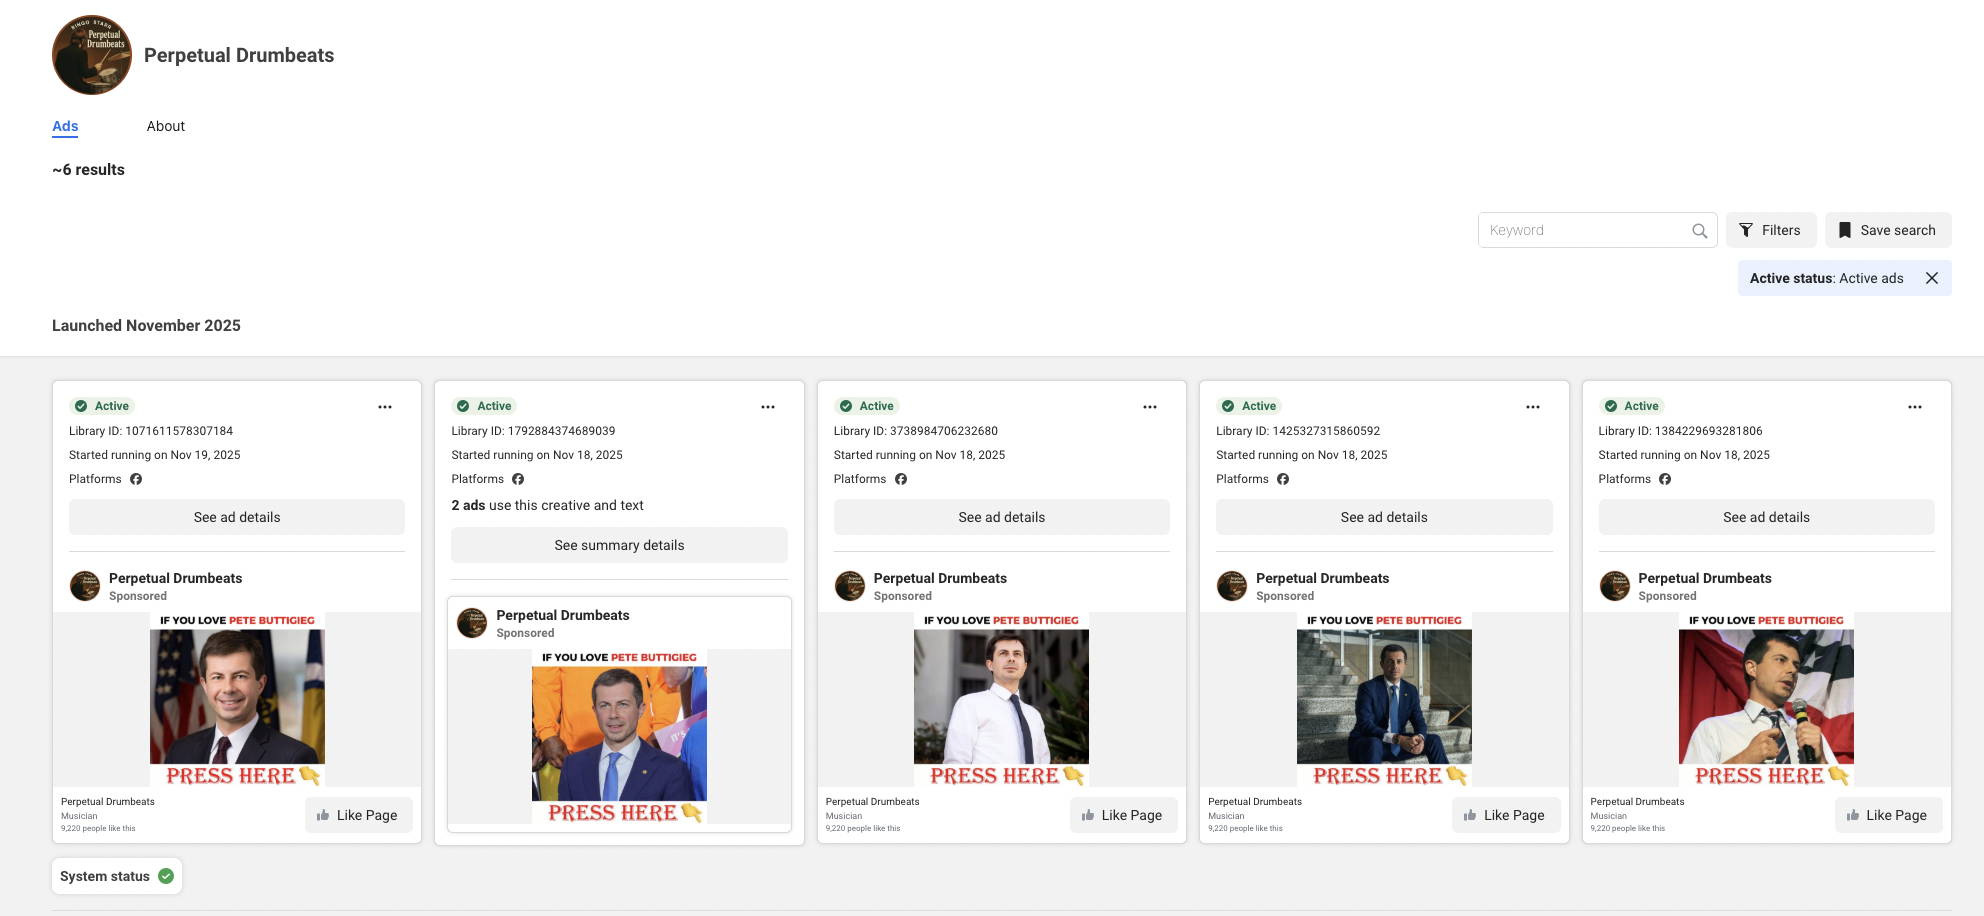Click Like Page on the first ad

358,815
